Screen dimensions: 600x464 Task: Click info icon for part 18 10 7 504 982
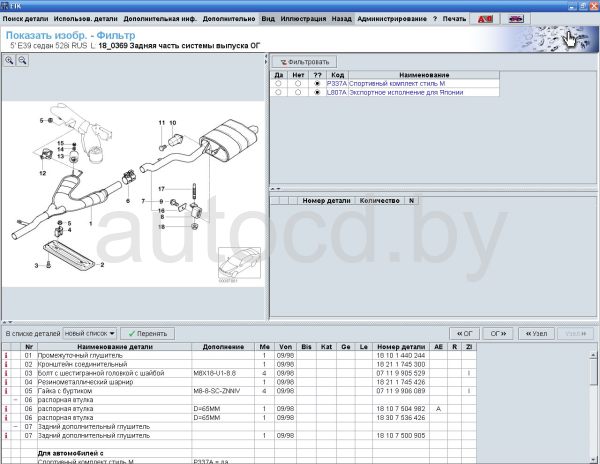6,409
